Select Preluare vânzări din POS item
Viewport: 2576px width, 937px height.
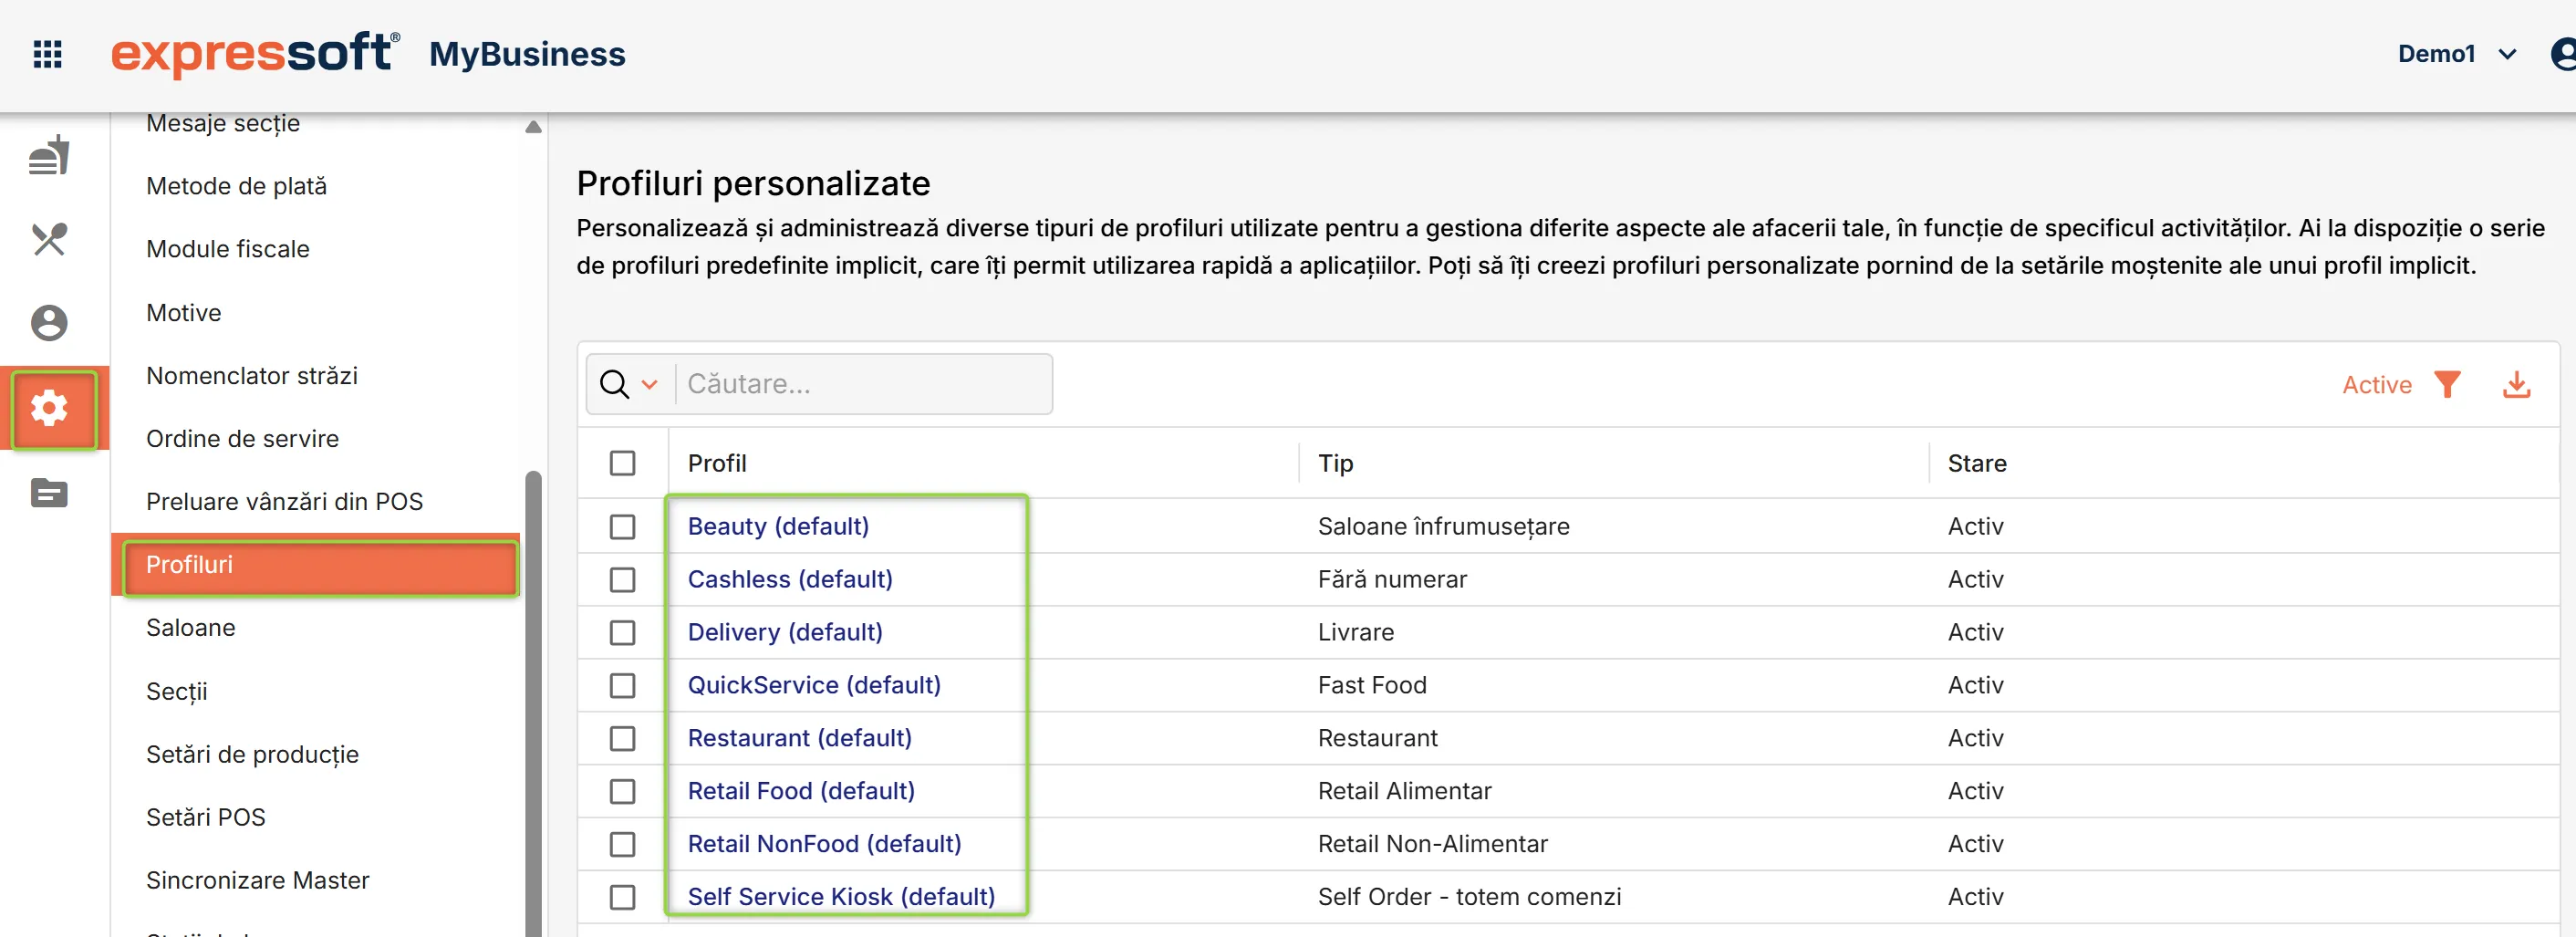[285, 502]
